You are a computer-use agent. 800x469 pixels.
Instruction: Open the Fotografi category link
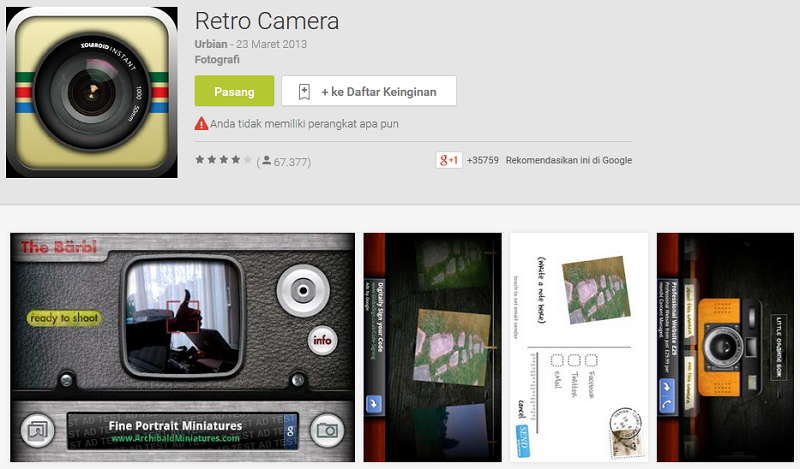tap(217, 59)
